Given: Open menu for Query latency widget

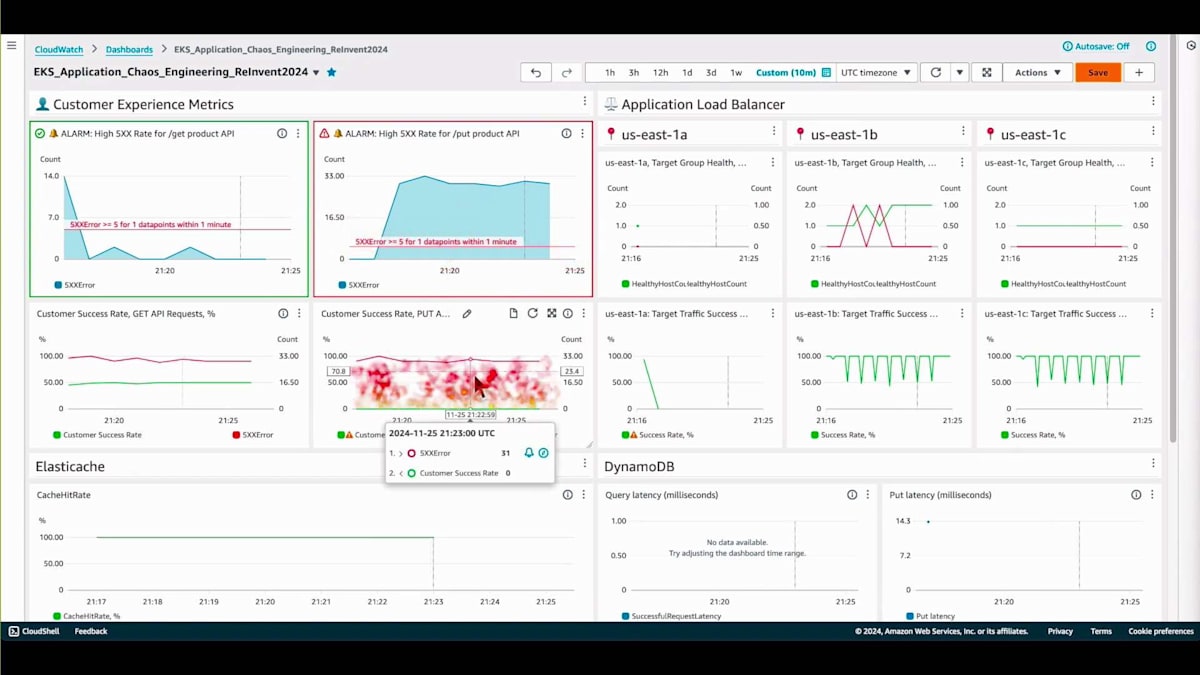Looking at the screenshot, I should [x=868, y=494].
